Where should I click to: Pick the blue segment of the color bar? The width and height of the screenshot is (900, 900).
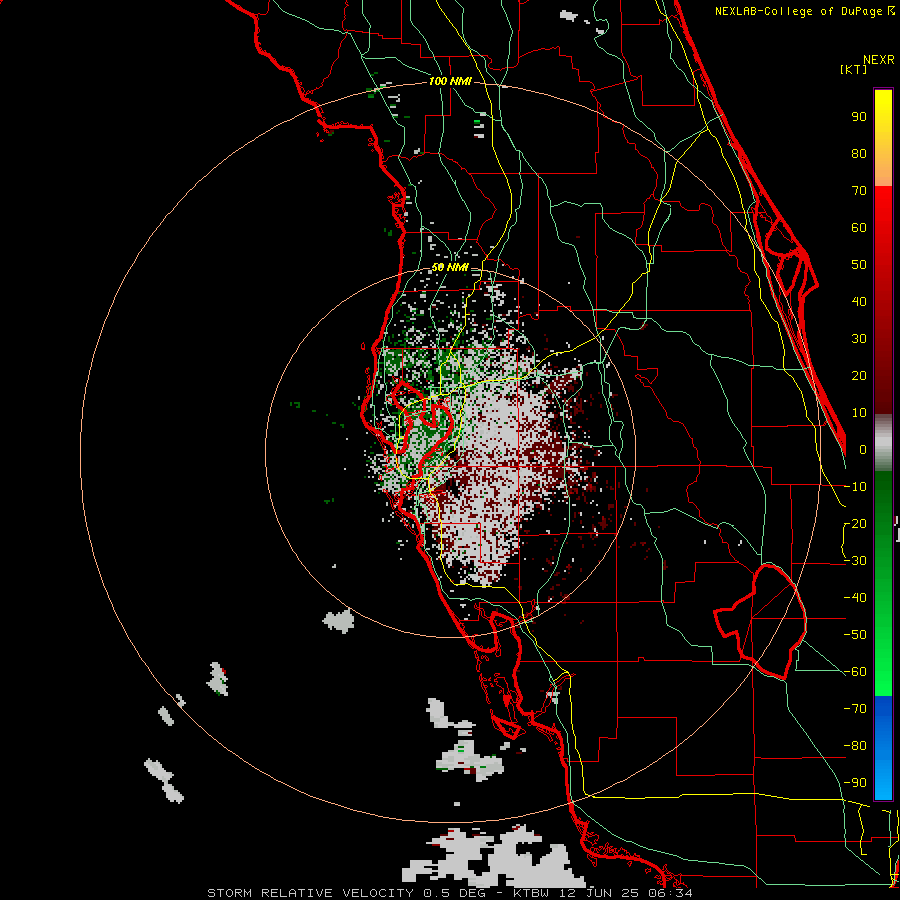click(x=883, y=748)
